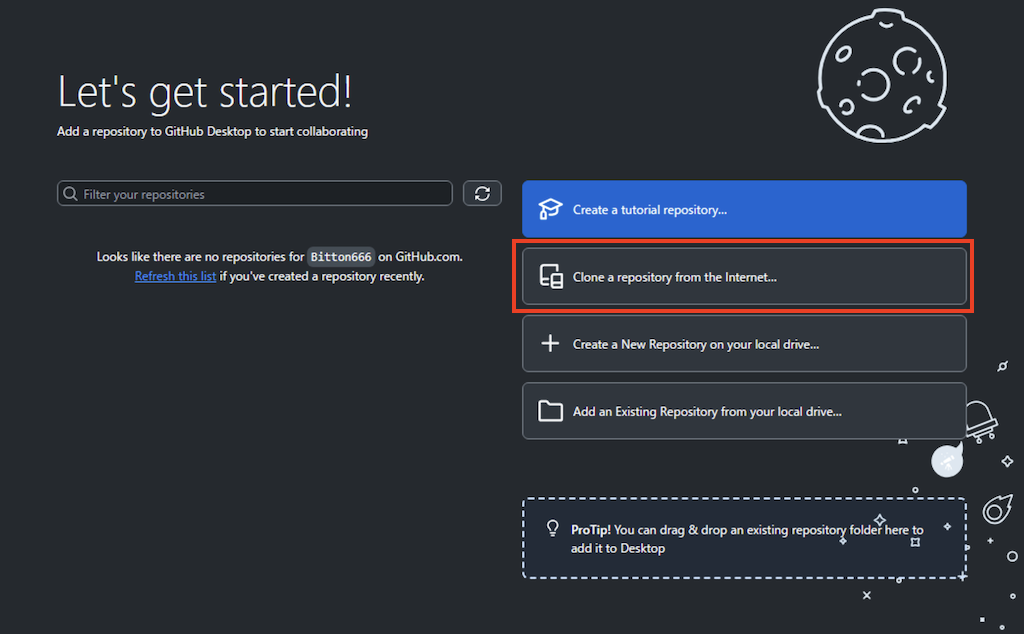This screenshot has width=1024, height=634.
Task: Click the Let's get started! heading
Action: [x=204, y=91]
